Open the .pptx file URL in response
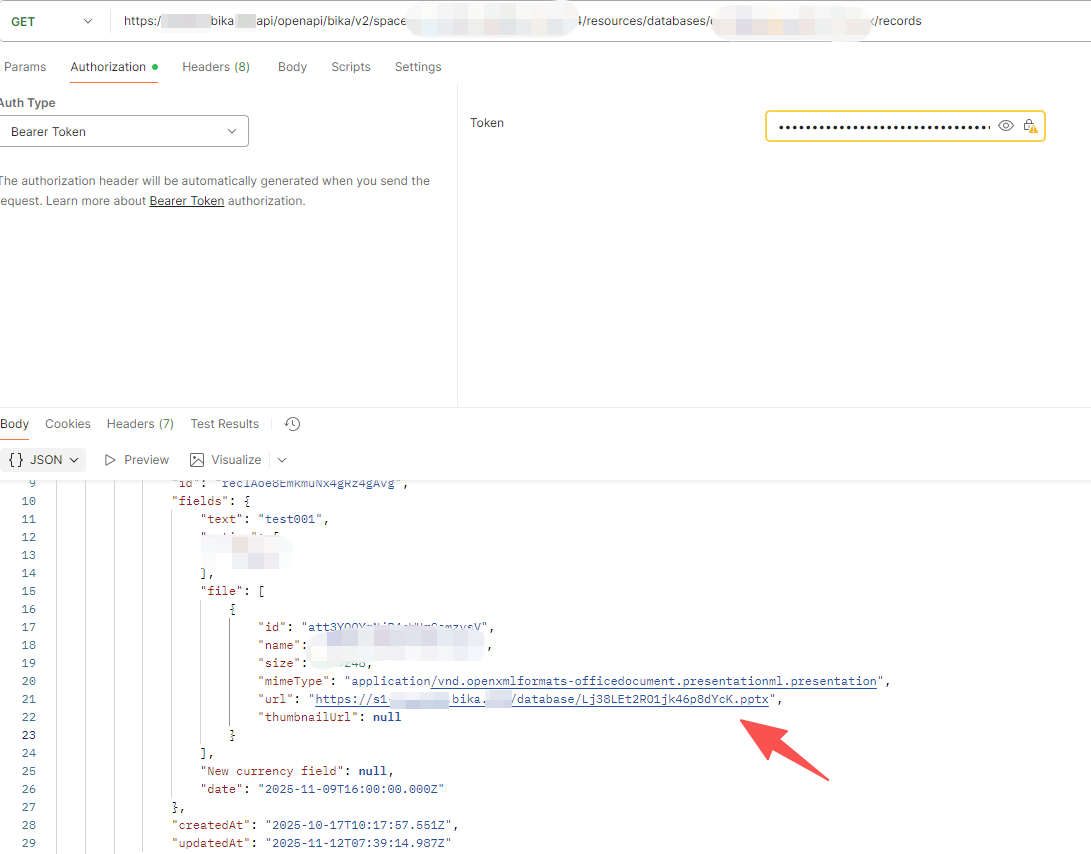 click(541, 699)
